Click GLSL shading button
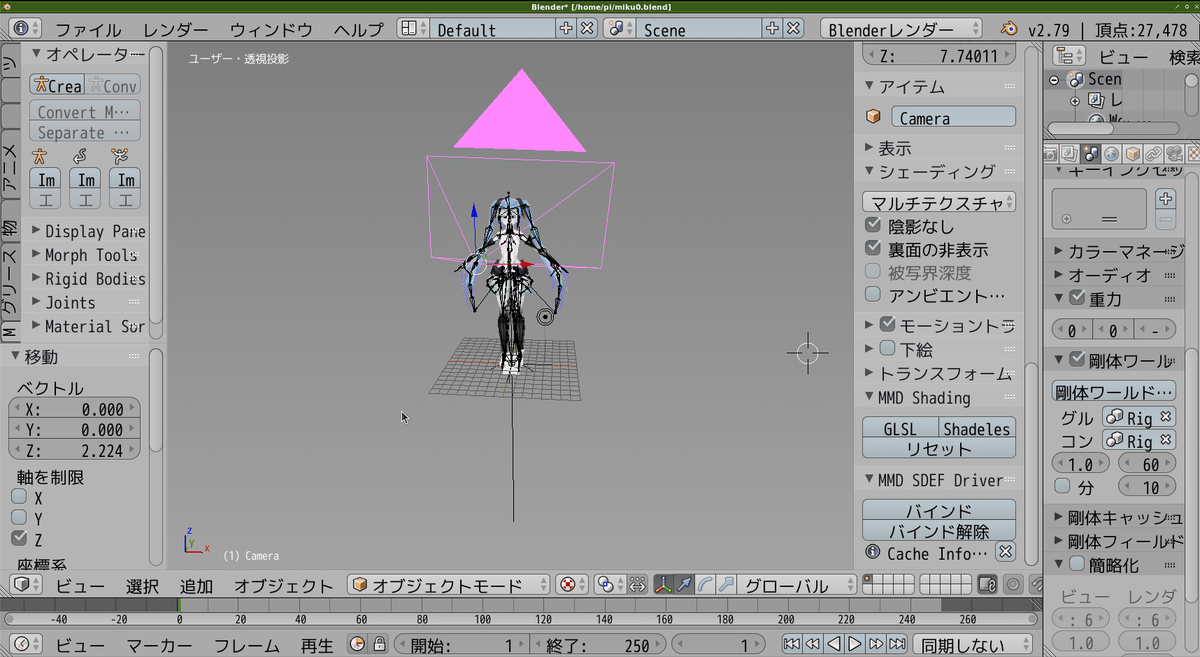Screen dimensions: 1200x657 pos(900,428)
